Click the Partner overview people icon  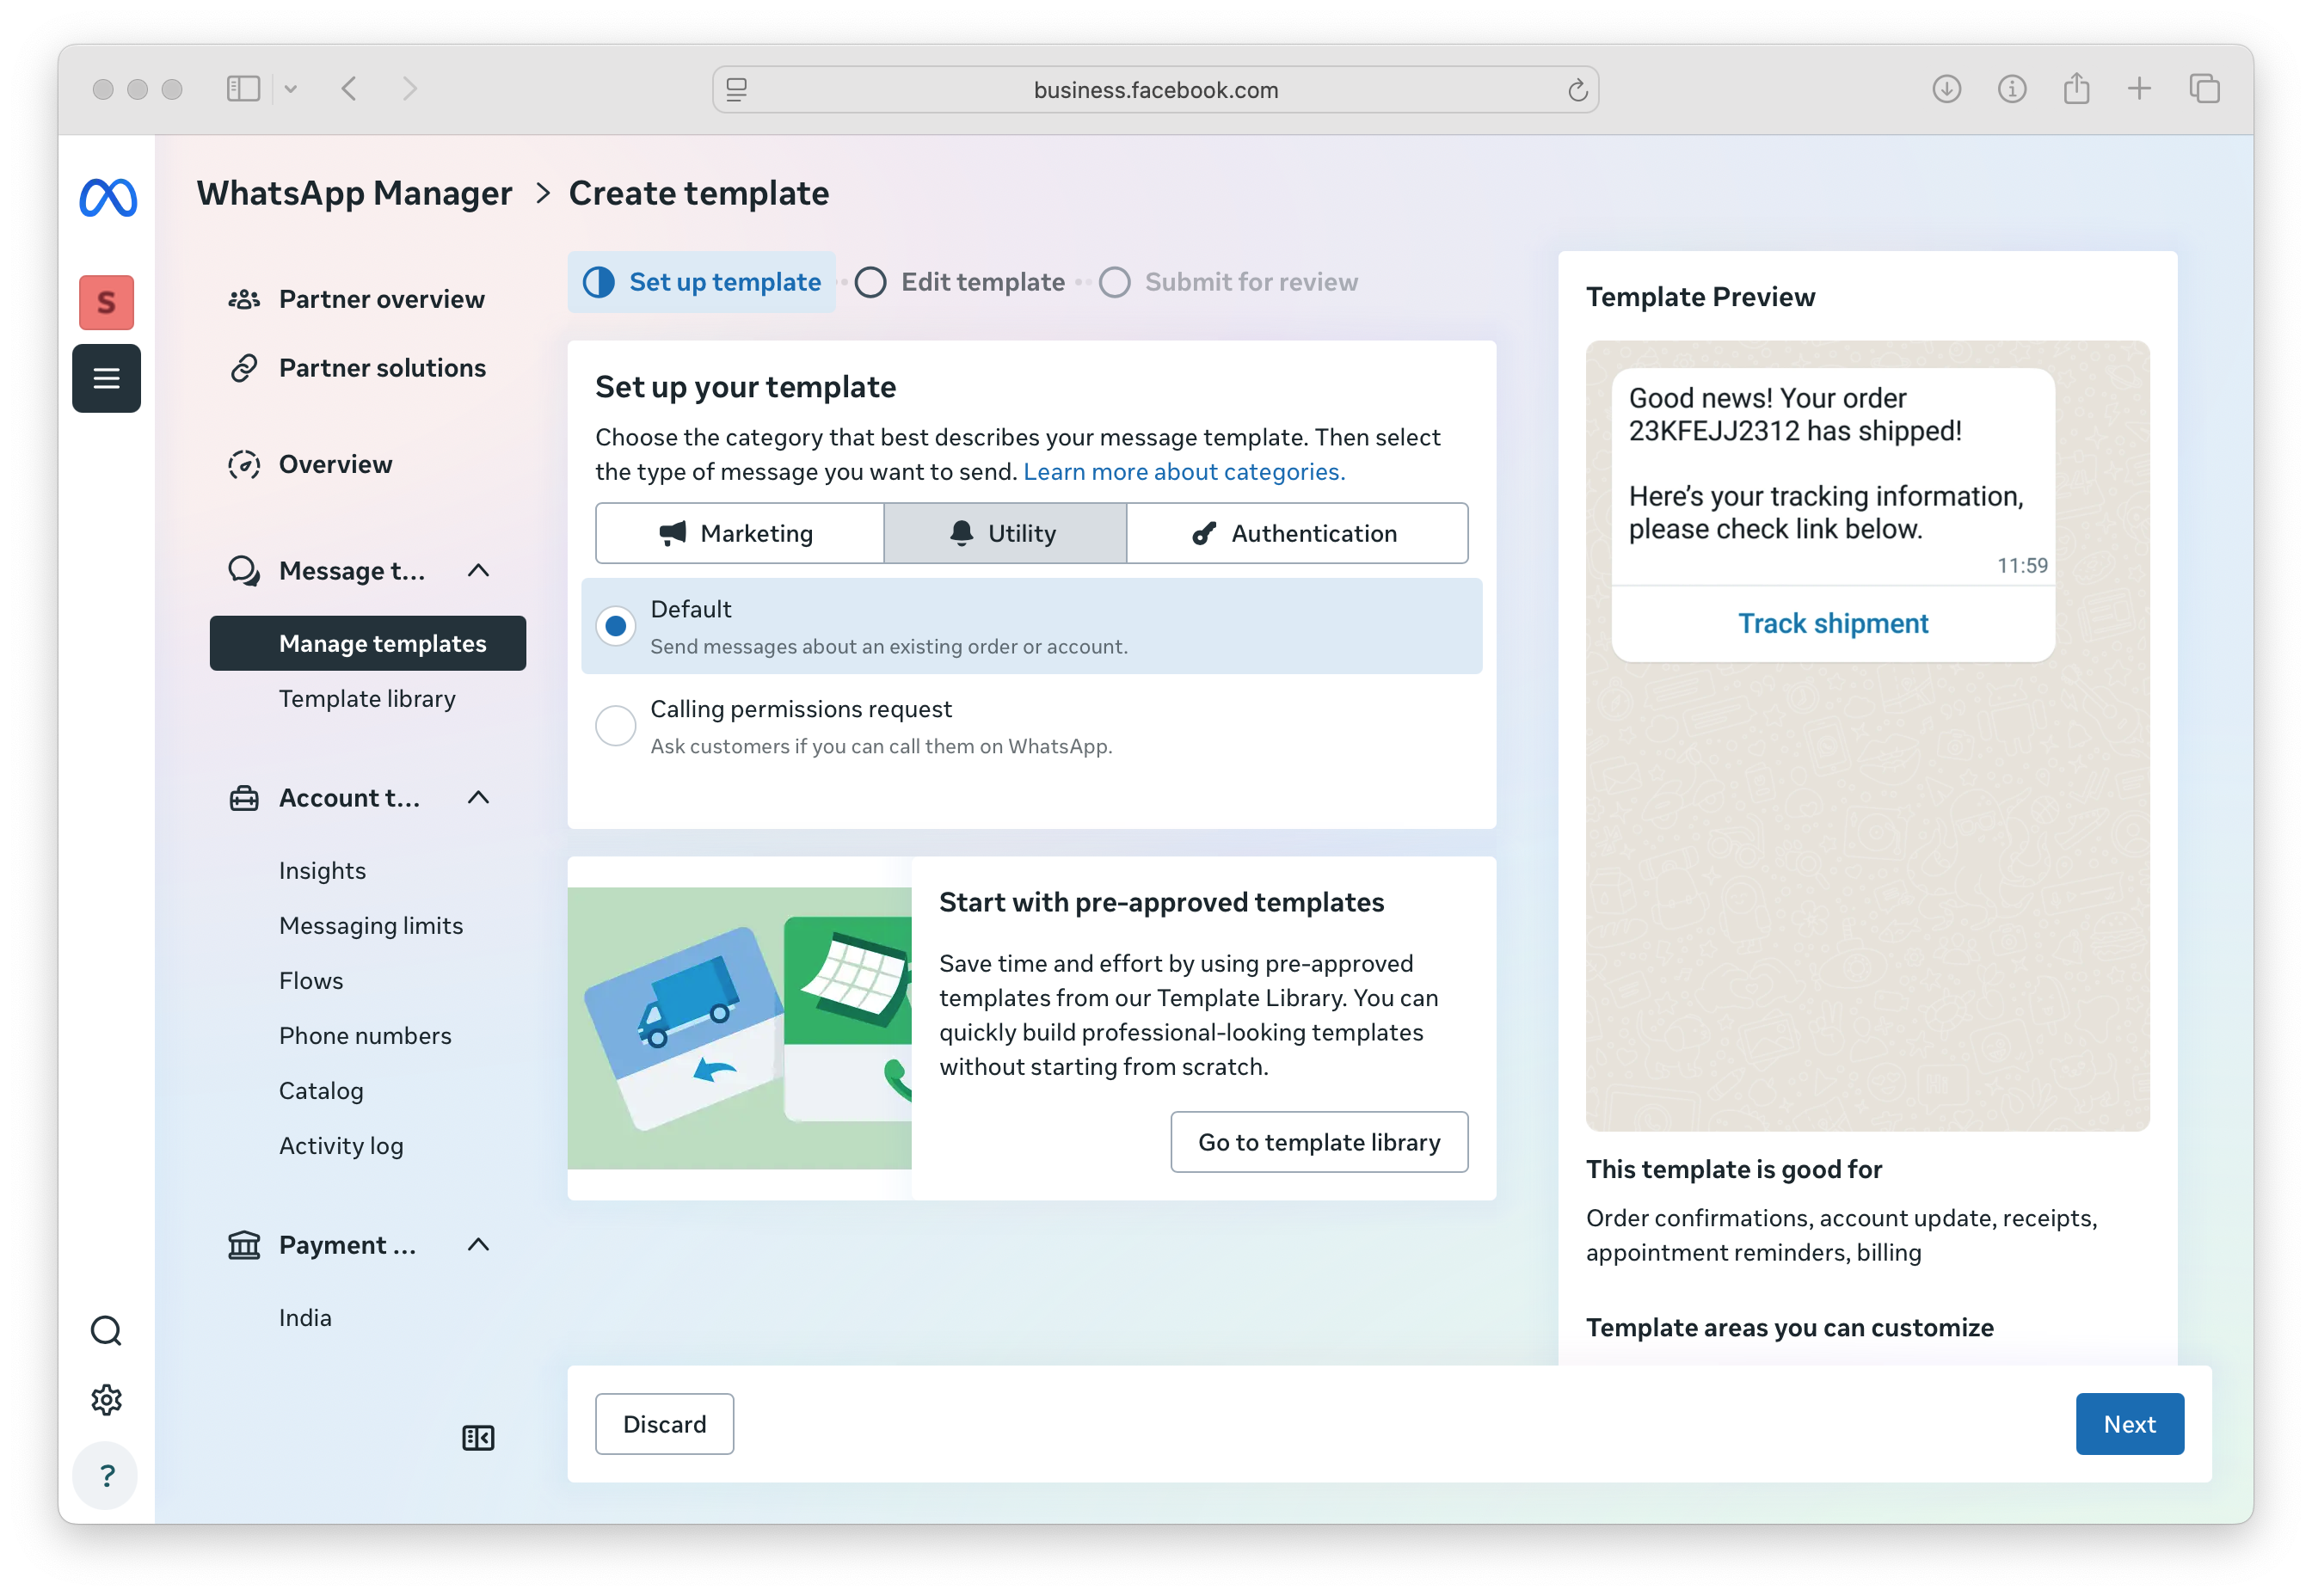(x=244, y=299)
